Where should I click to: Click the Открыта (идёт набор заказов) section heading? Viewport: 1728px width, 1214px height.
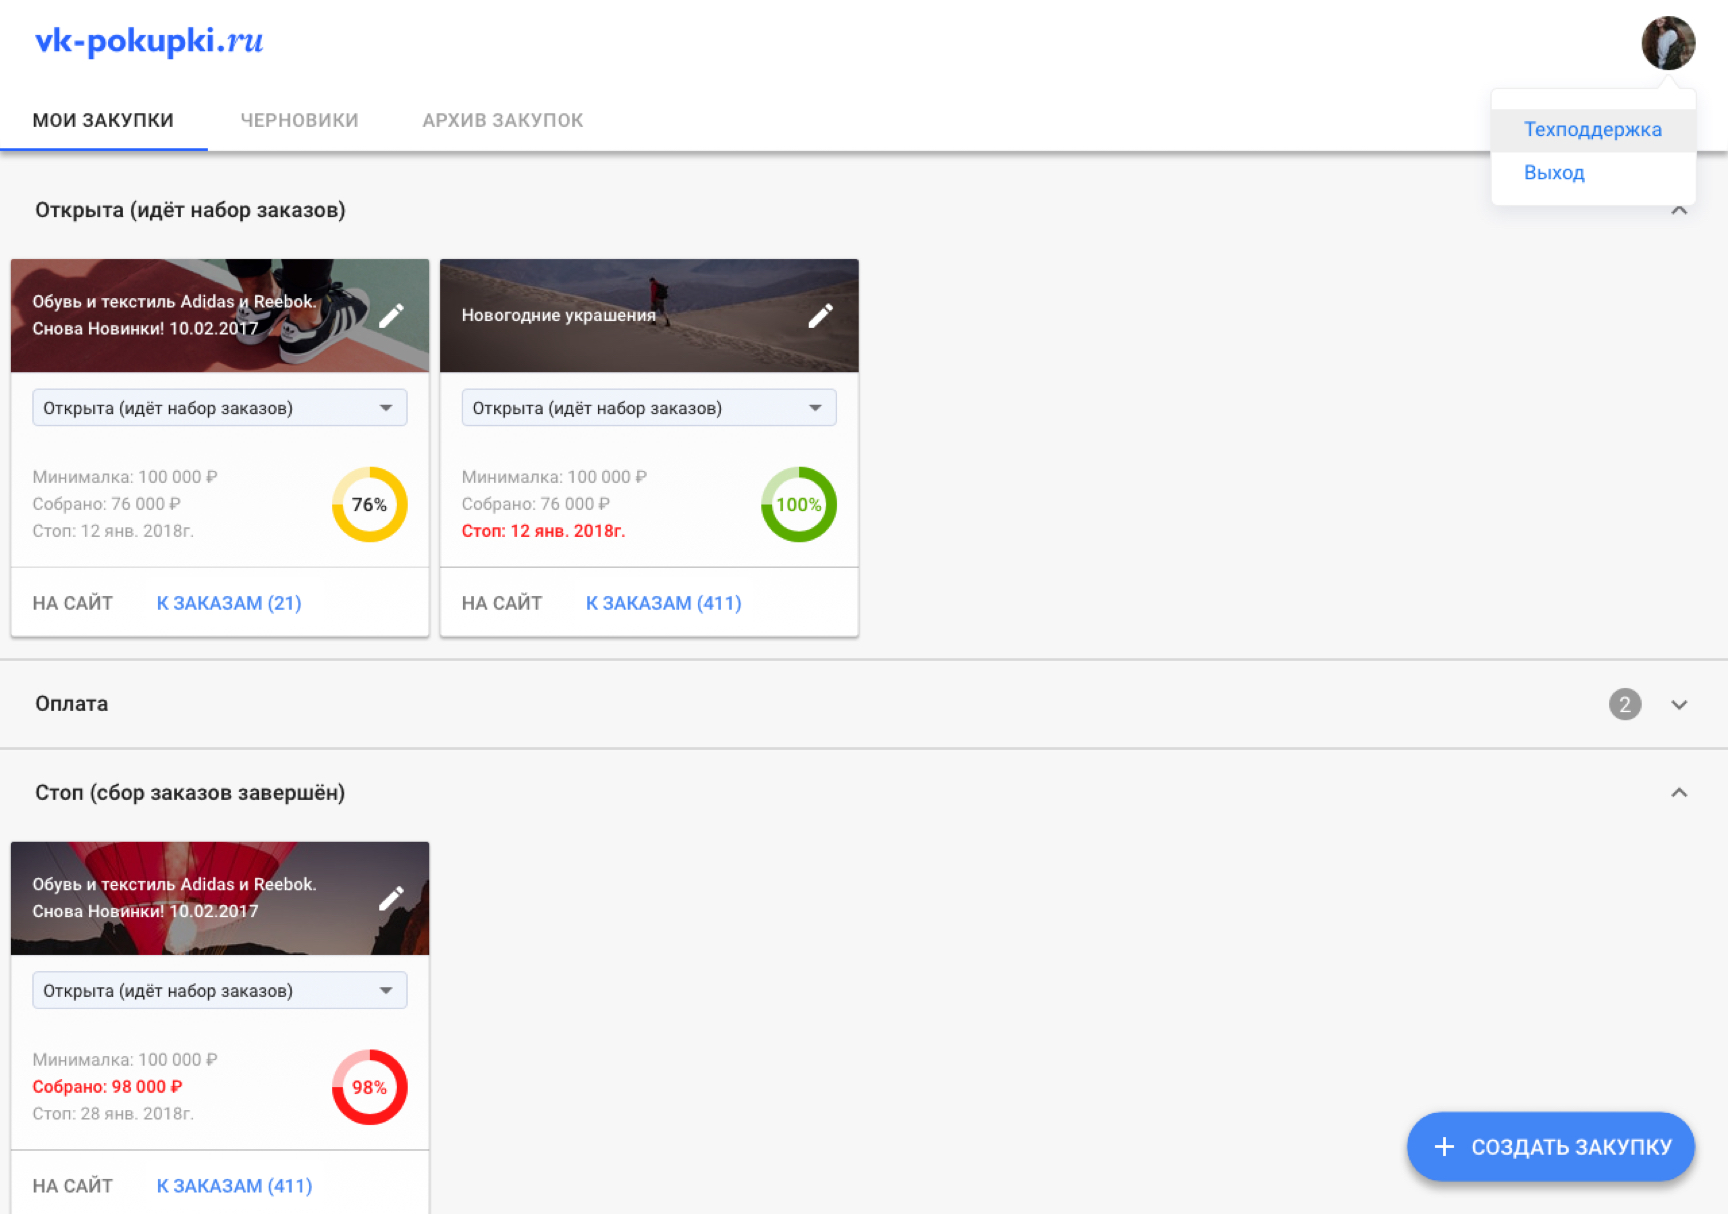(190, 210)
